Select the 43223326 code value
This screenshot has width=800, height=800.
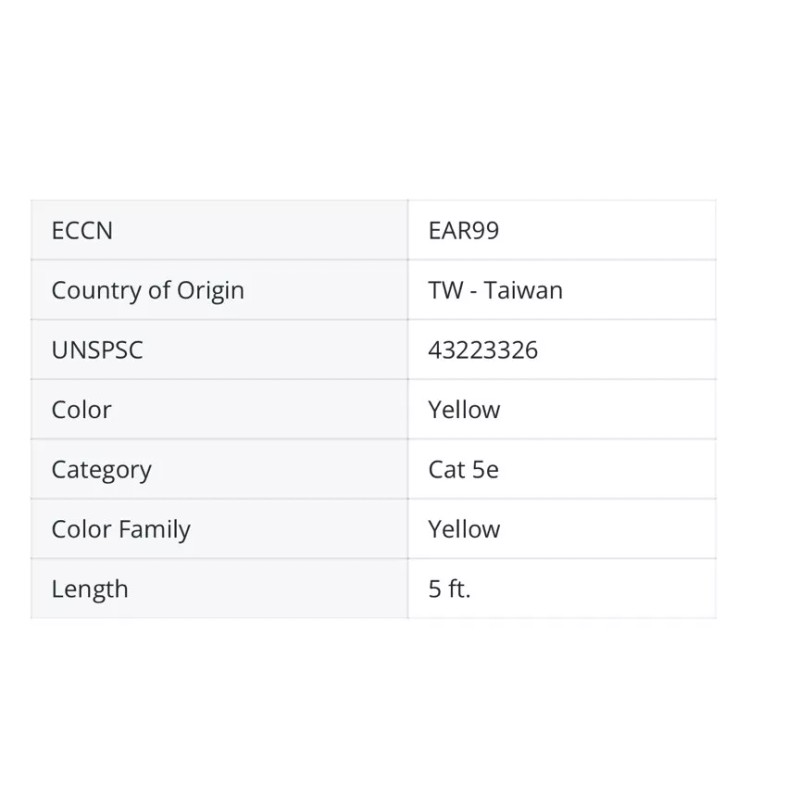click(483, 350)
